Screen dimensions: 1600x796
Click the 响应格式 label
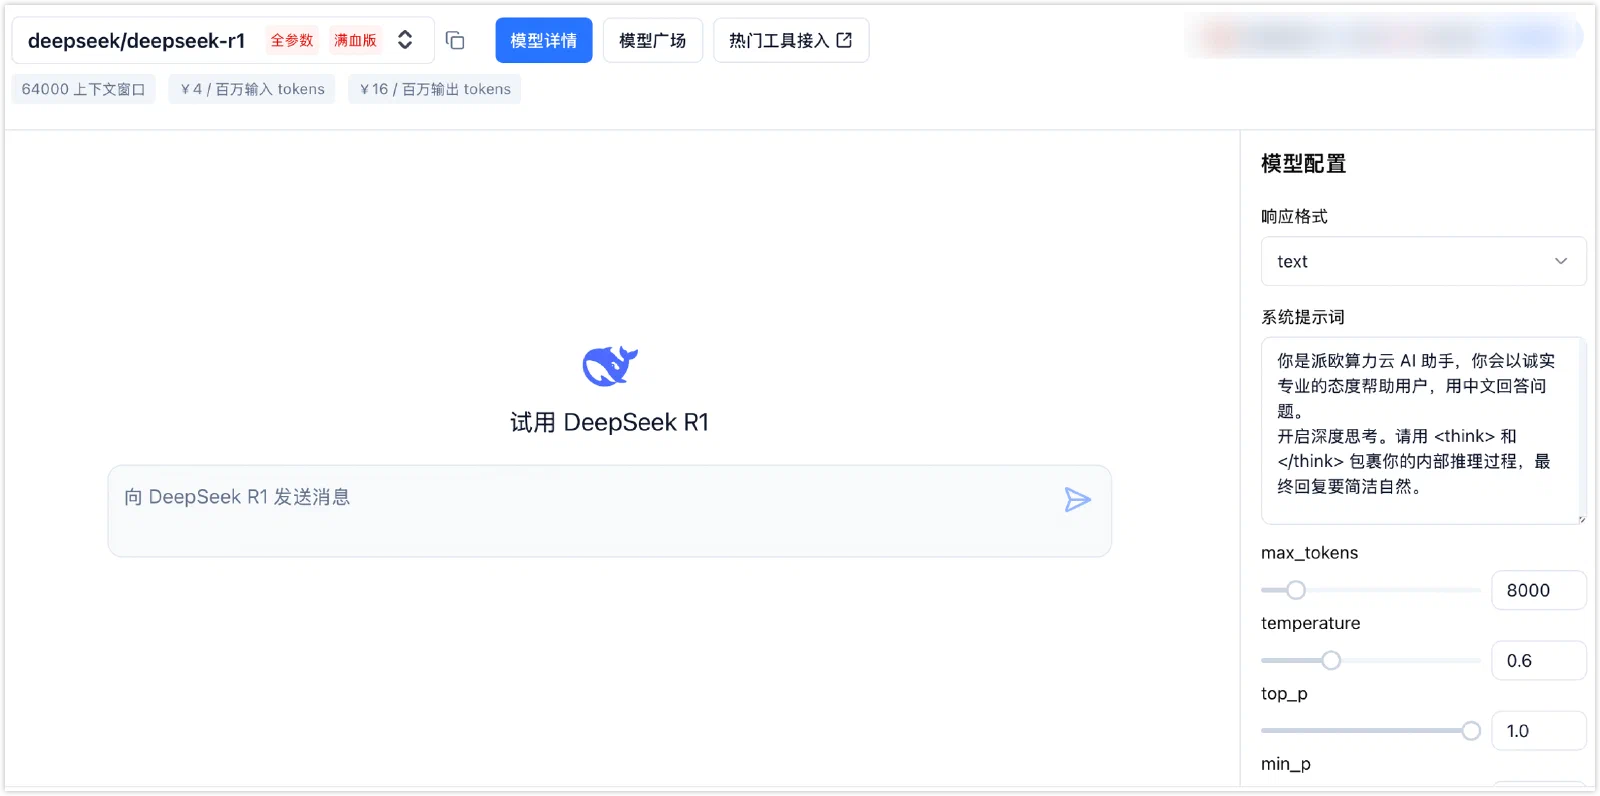click(1294, 216)
